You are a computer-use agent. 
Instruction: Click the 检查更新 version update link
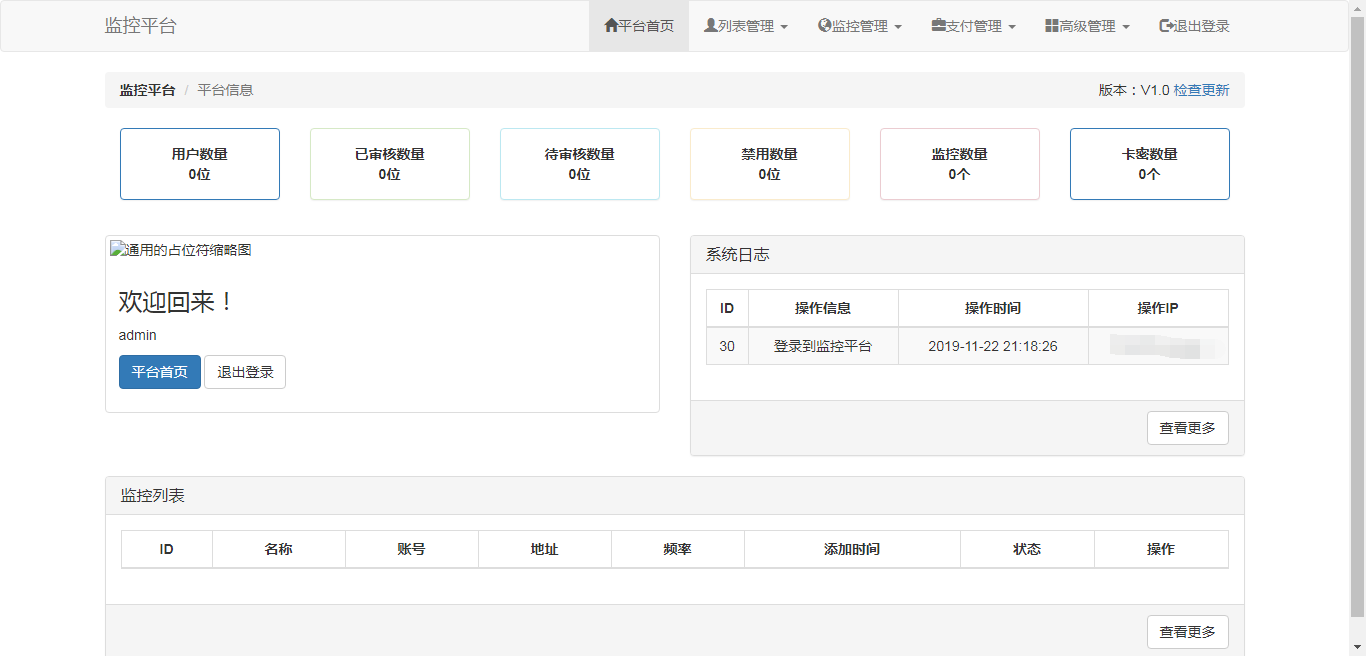(1200, 89)
